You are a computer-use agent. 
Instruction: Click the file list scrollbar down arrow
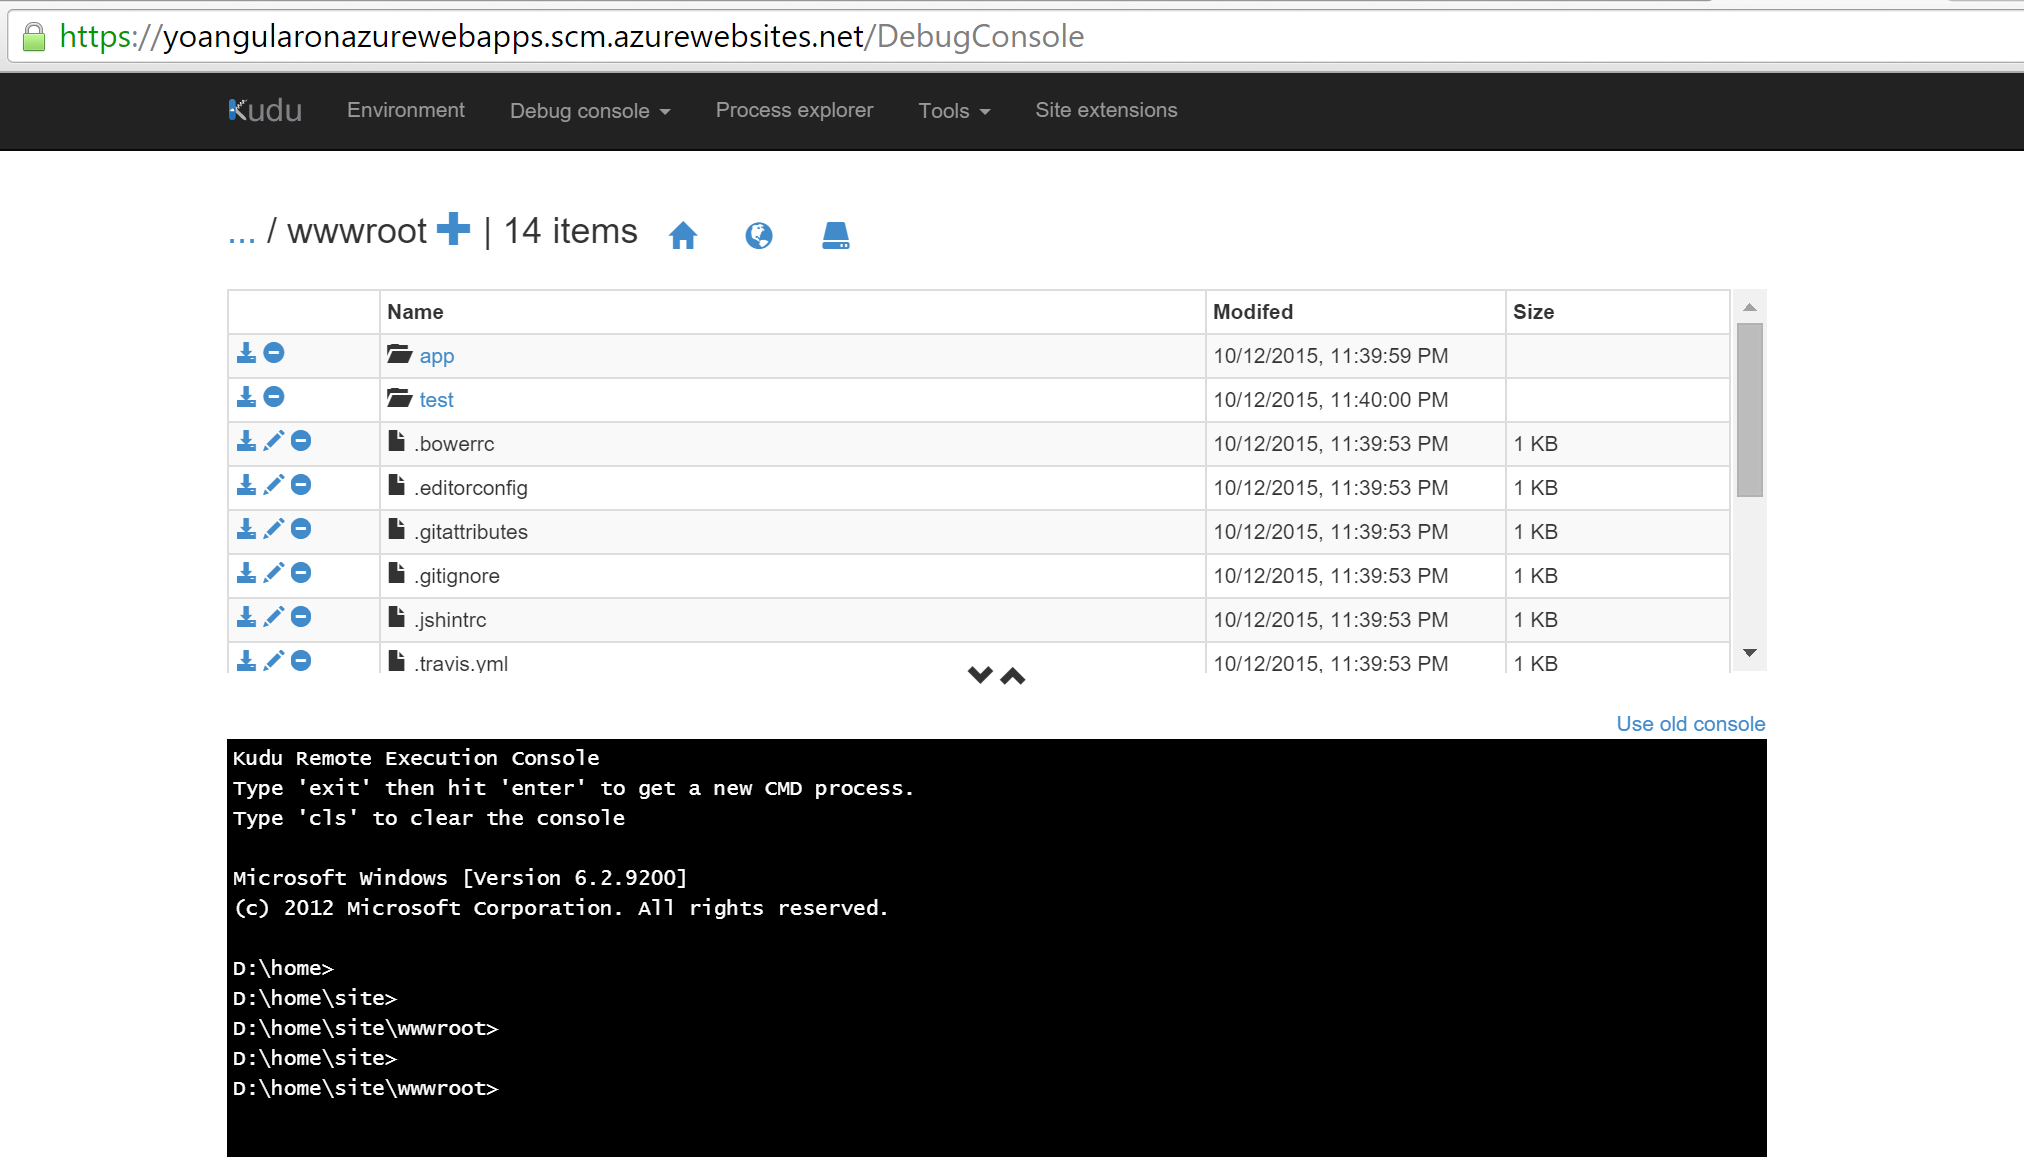point(1750,653)
